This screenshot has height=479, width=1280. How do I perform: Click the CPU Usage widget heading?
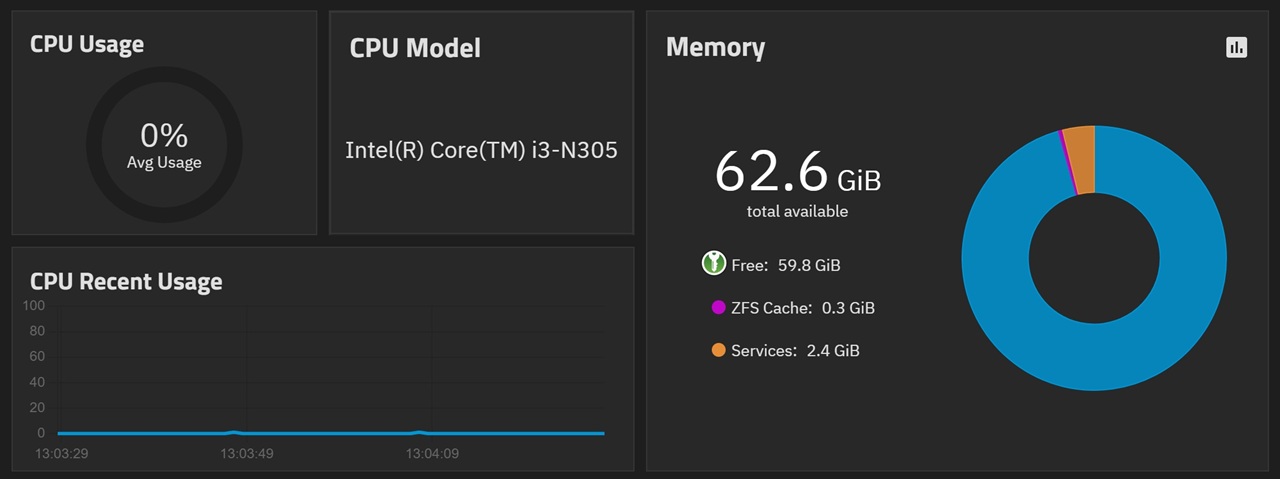(87, 44)
